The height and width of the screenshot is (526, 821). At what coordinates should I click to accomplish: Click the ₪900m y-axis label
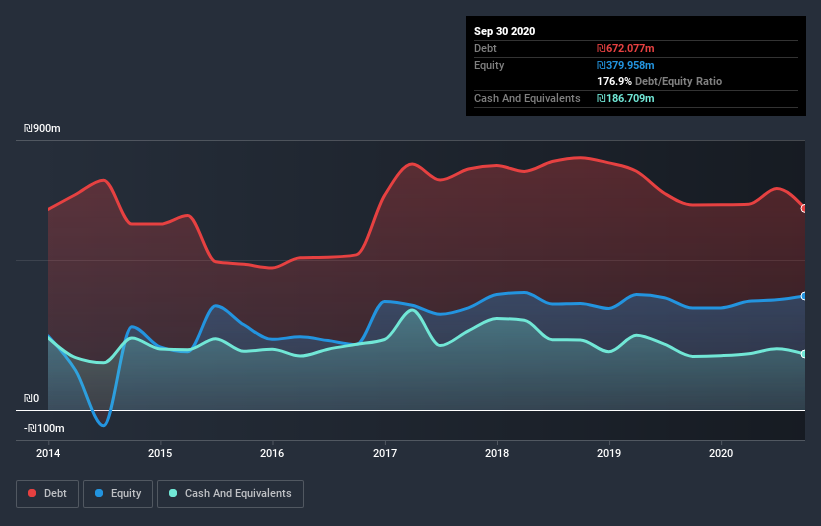point(42,129)
